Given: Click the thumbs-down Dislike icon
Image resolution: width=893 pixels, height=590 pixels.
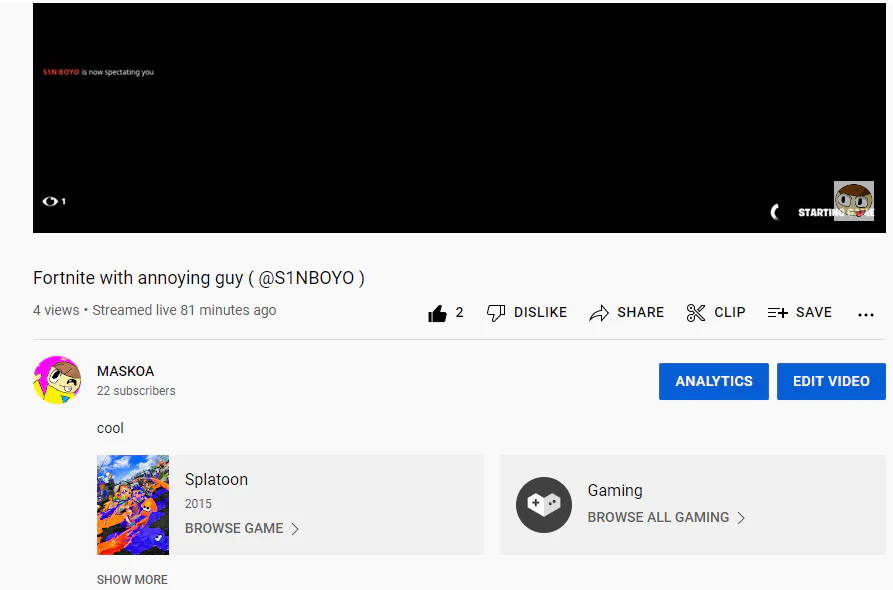Looking at the screenshot, I should pyautogui.click(x=495, y=313).
